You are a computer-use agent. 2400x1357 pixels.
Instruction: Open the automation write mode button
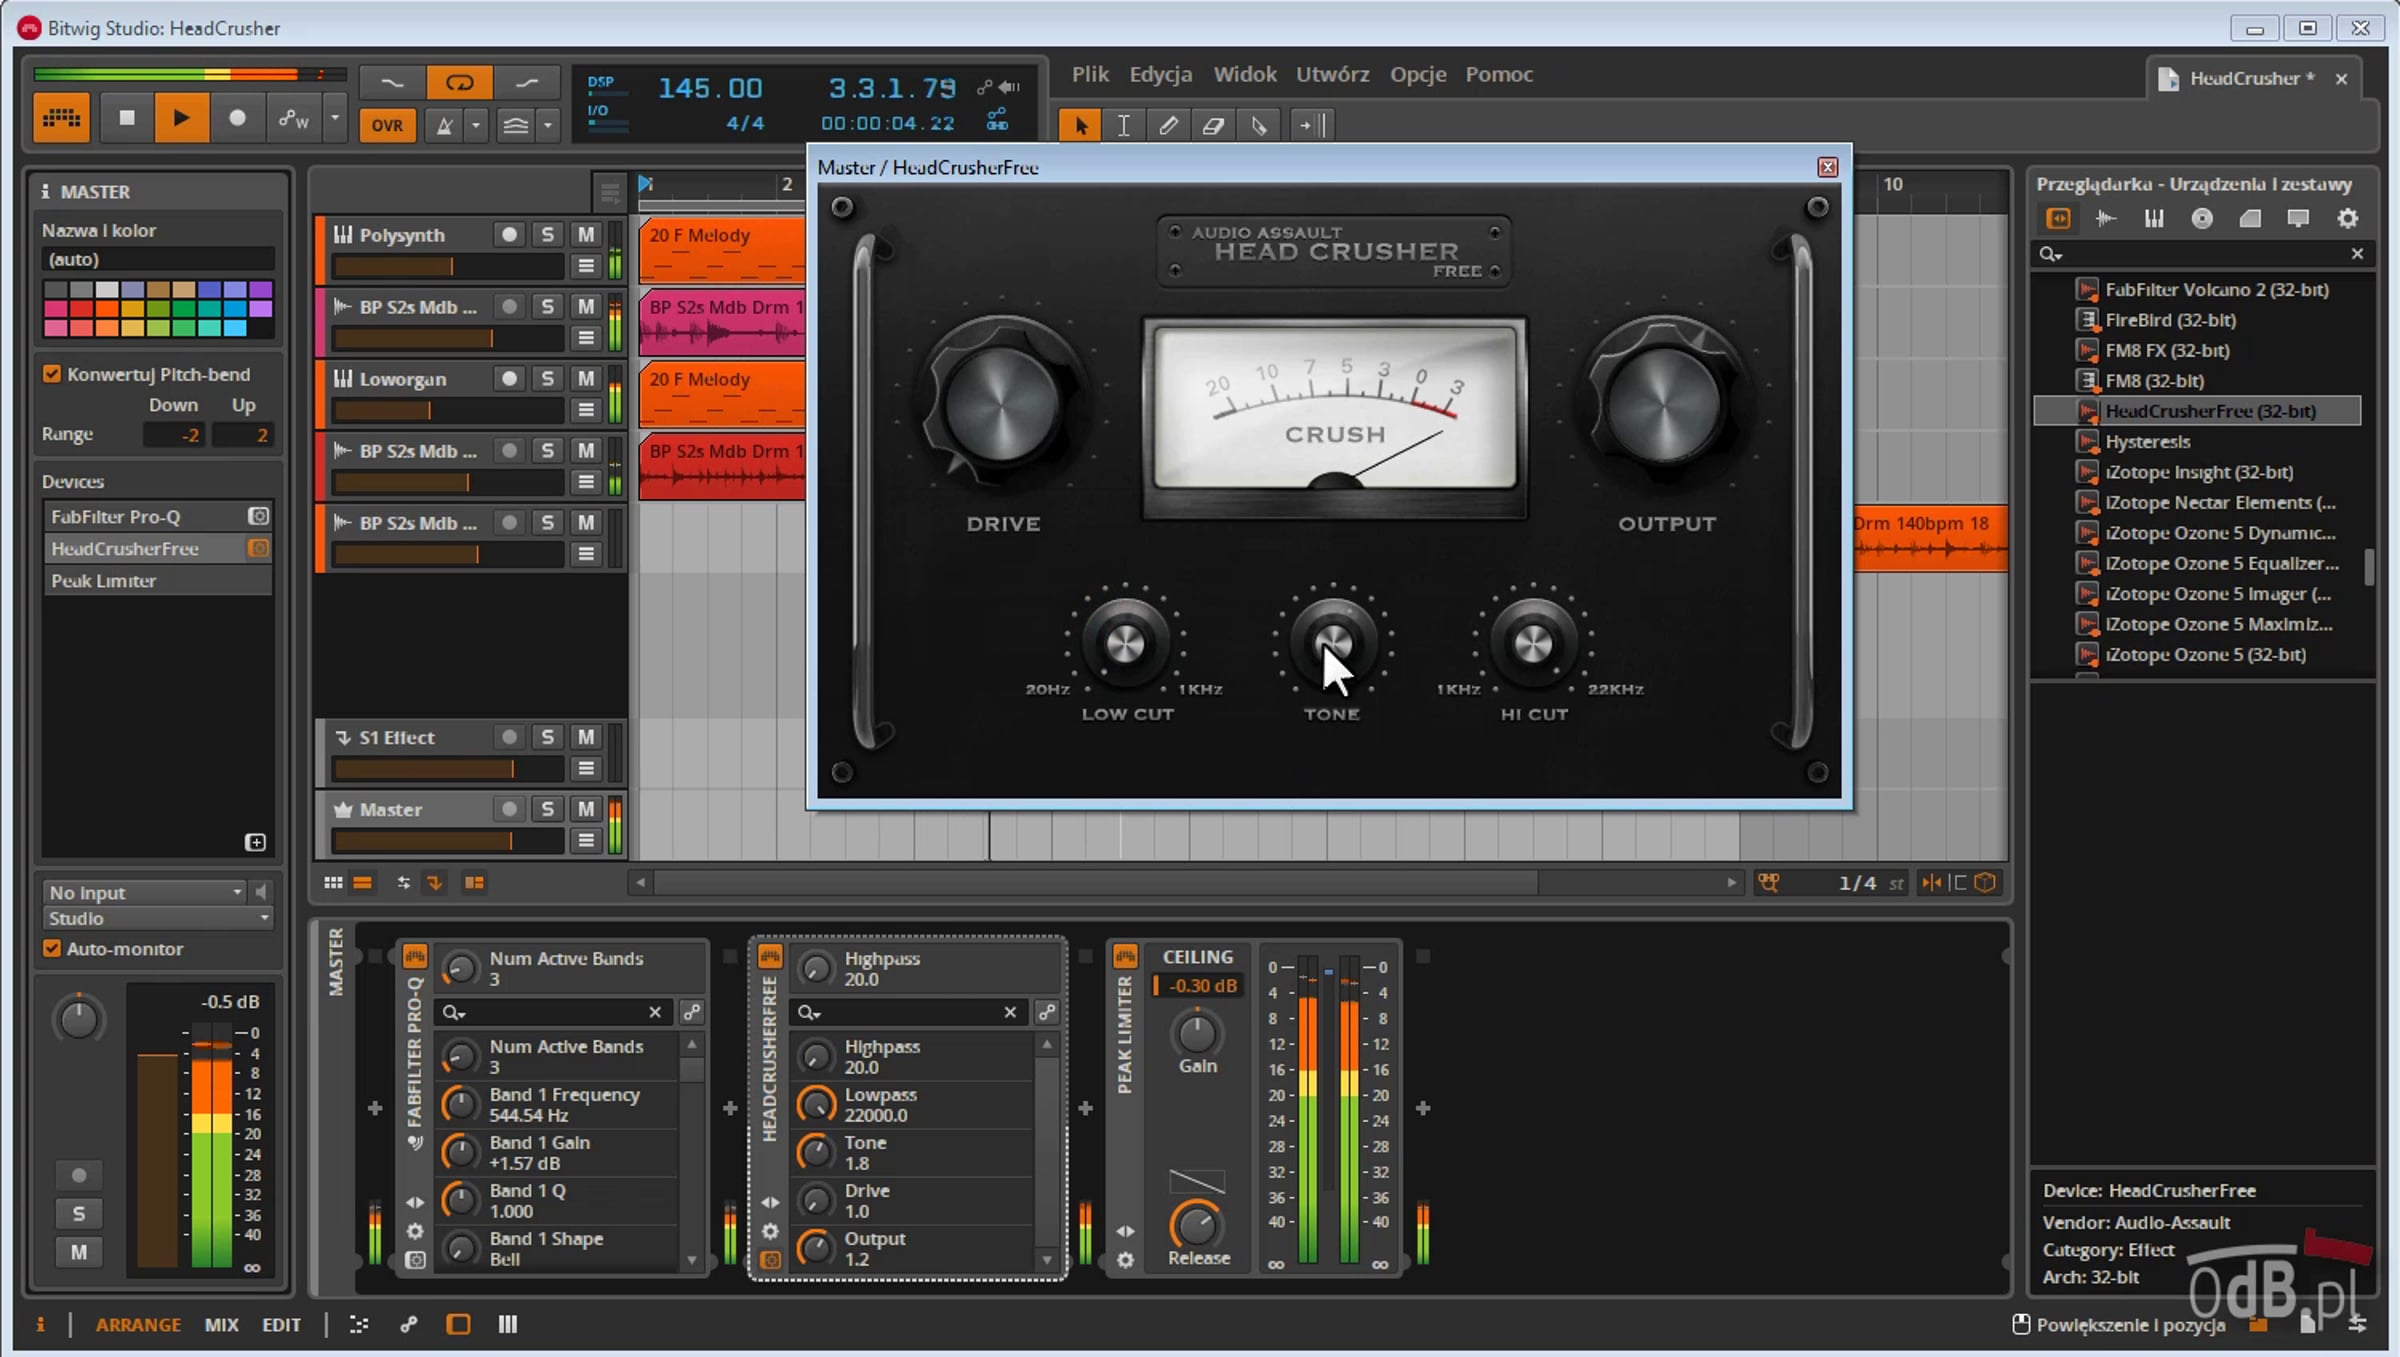pyautogui.click(x=293, y=118)
